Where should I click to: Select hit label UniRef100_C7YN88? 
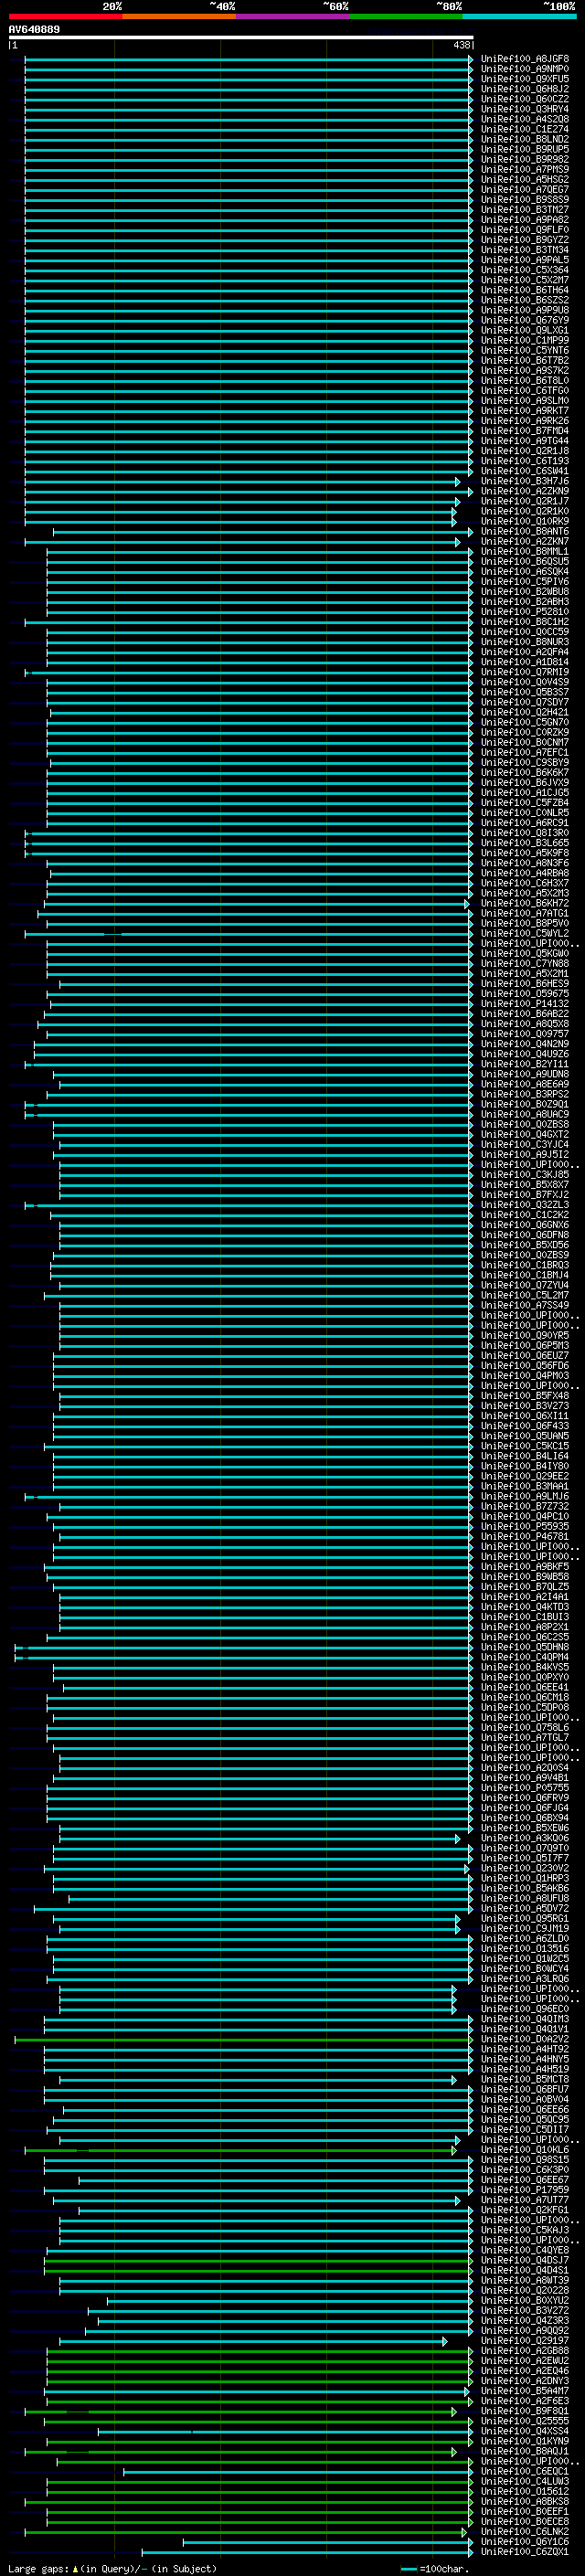point(525,963)
